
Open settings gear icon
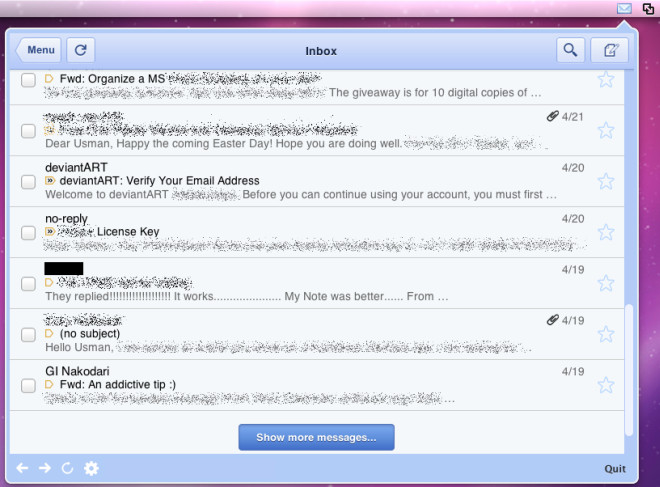(x=91, y=468)
